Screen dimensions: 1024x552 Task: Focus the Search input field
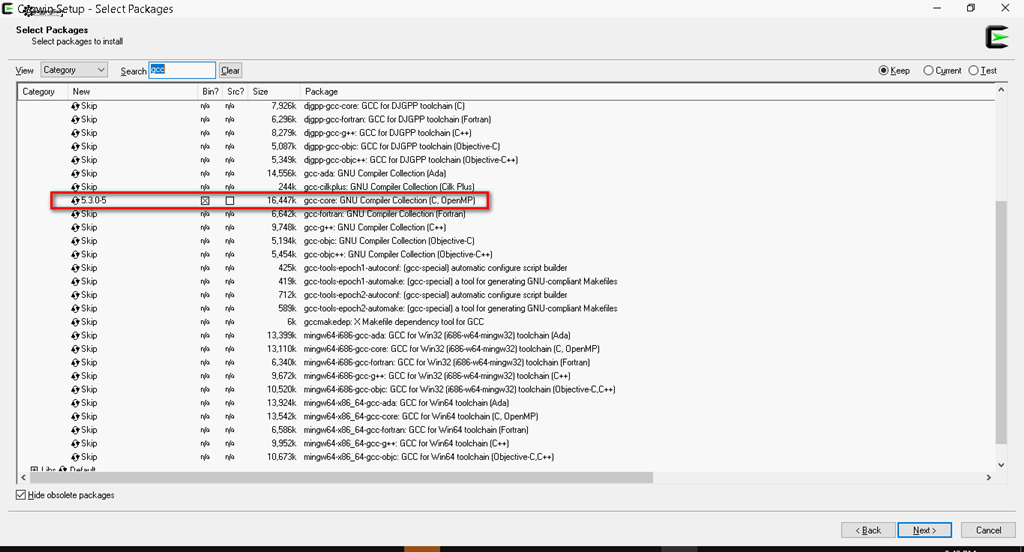(x=182, y=70)
